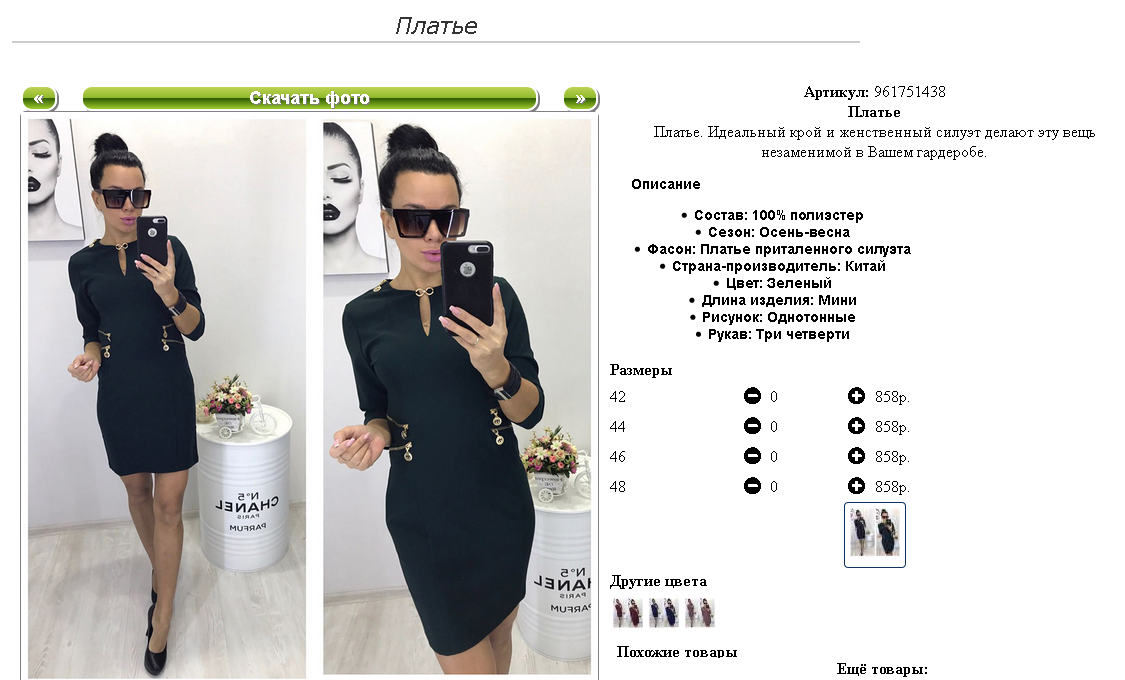Viewport: 1125px width, 680px height.
Task: Click the minus icon for size 42
Action: pyautogui.click(x=752, y=396)
